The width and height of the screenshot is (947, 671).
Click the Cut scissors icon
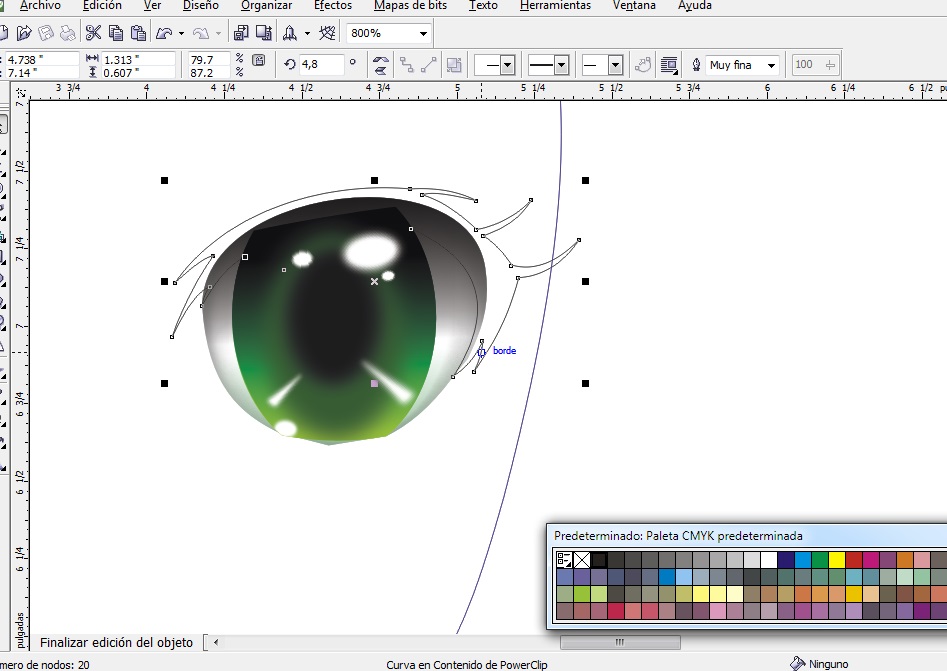[93, 33]
